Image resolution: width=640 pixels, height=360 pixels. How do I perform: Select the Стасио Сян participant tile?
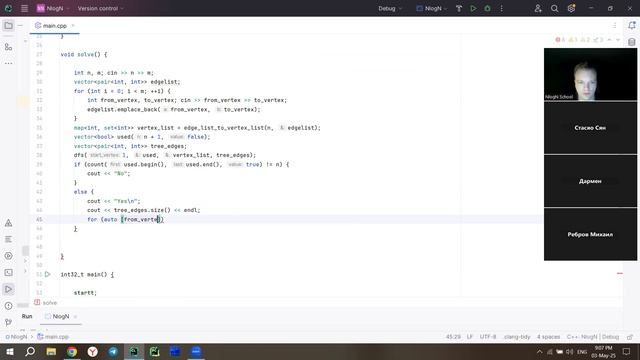coord(590,128)
